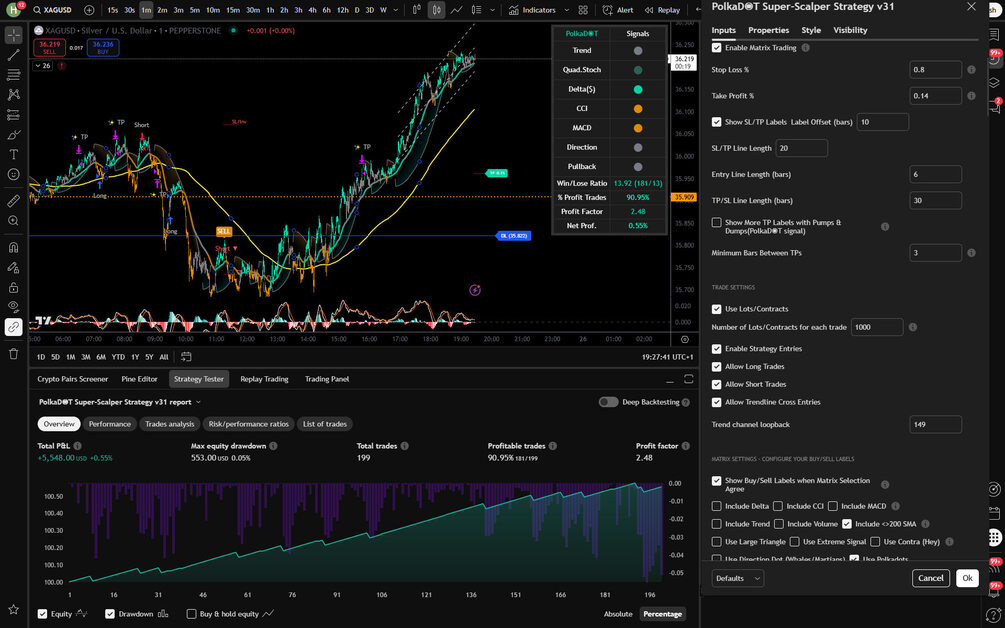Viewport: 1005px width, 628px height.
Task: Remove objects using the trash icon
Action: (13, 354)
